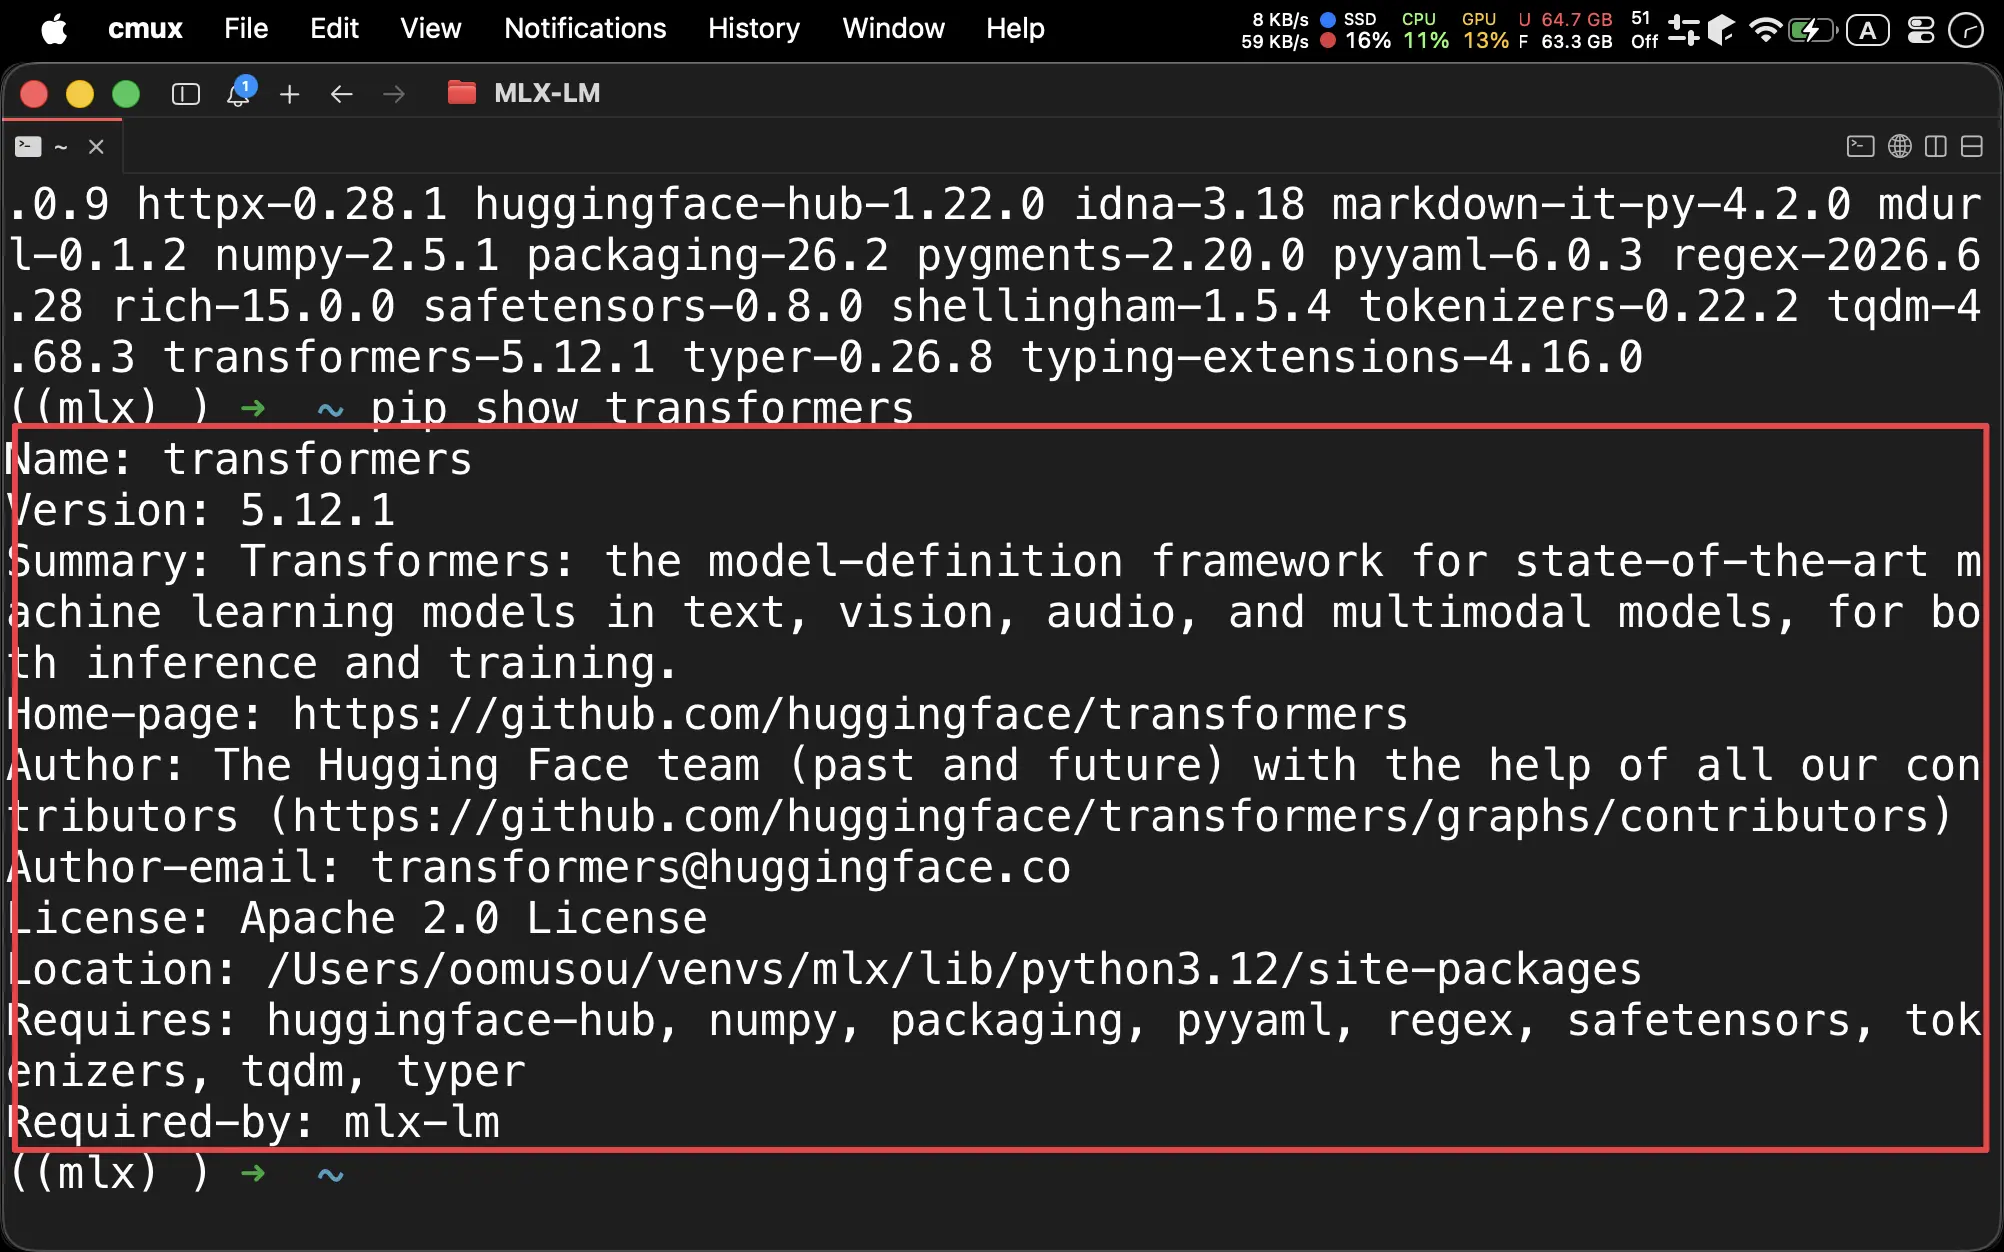Open the Home-page GitHub transformers URL

[850, 714]
